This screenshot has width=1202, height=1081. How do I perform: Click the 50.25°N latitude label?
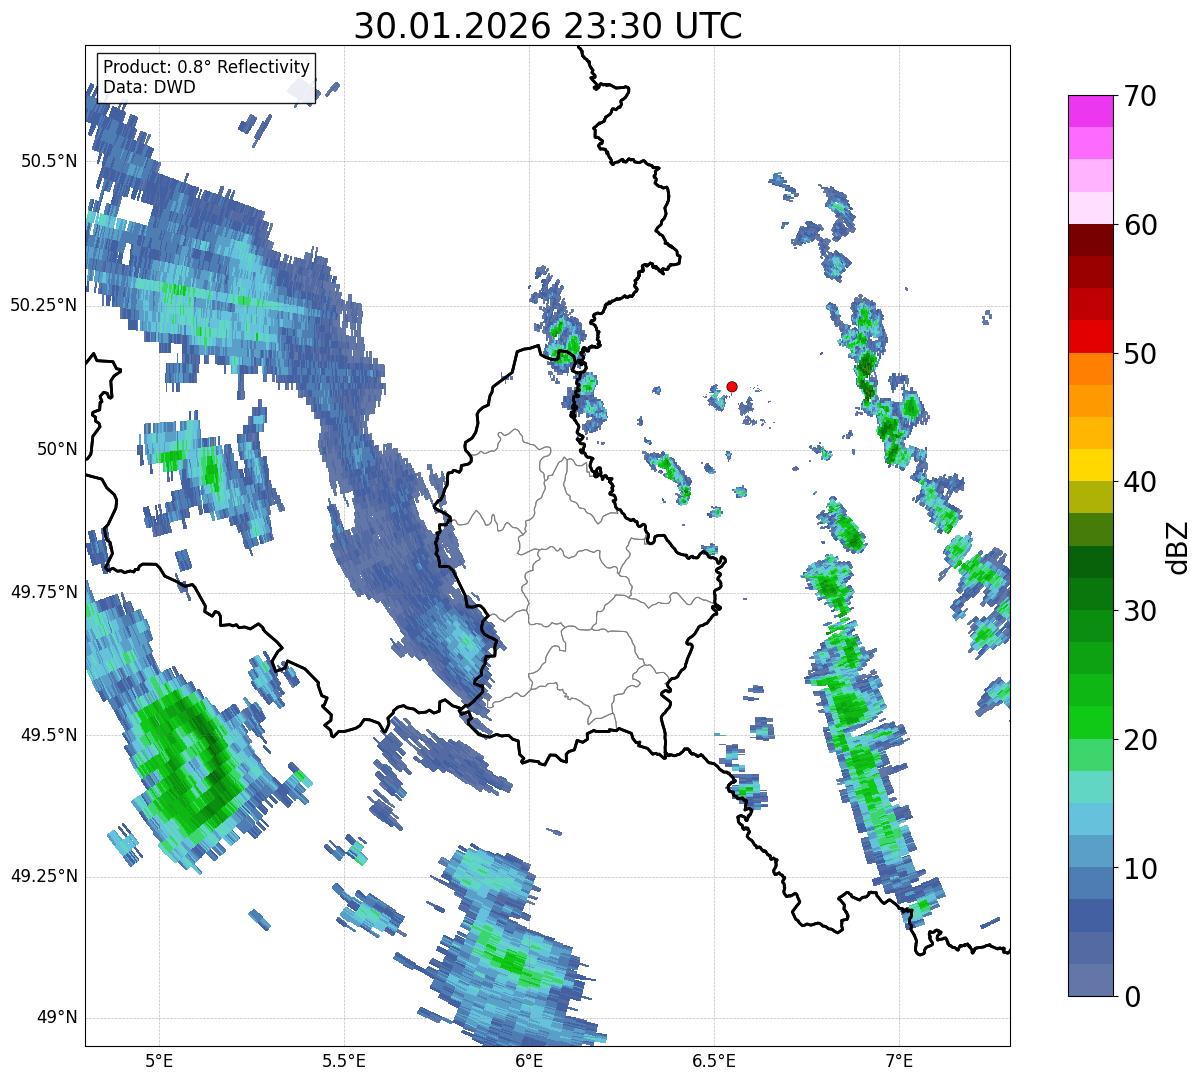pyautogui.click(x=44, y=305)
